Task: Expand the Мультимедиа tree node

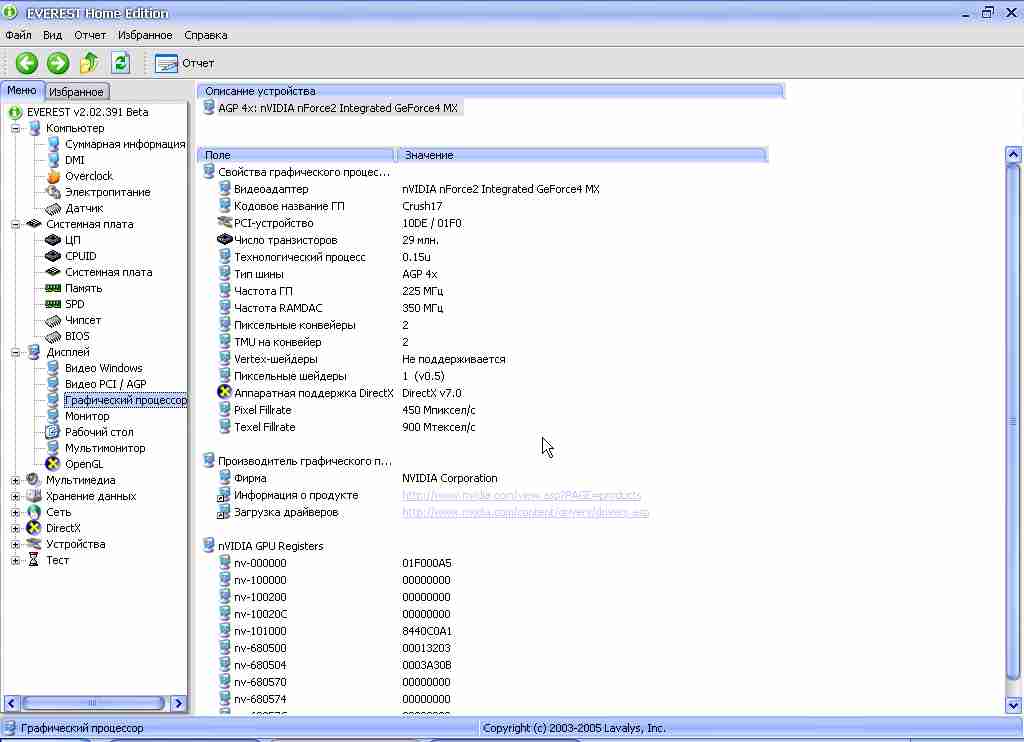Action: click(x=16, y=481)
